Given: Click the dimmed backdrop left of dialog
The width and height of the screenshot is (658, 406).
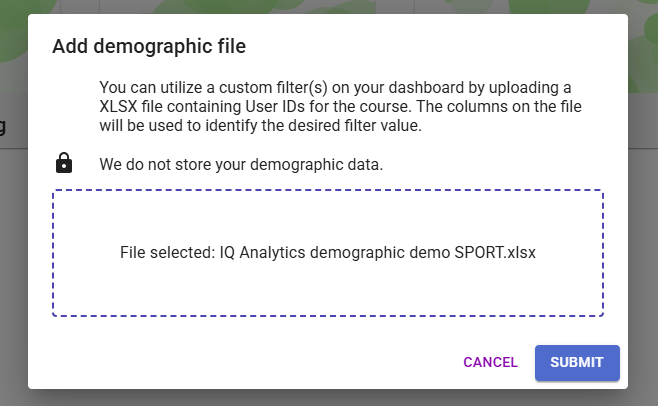Looking at the screenshot, I should 13,250.
